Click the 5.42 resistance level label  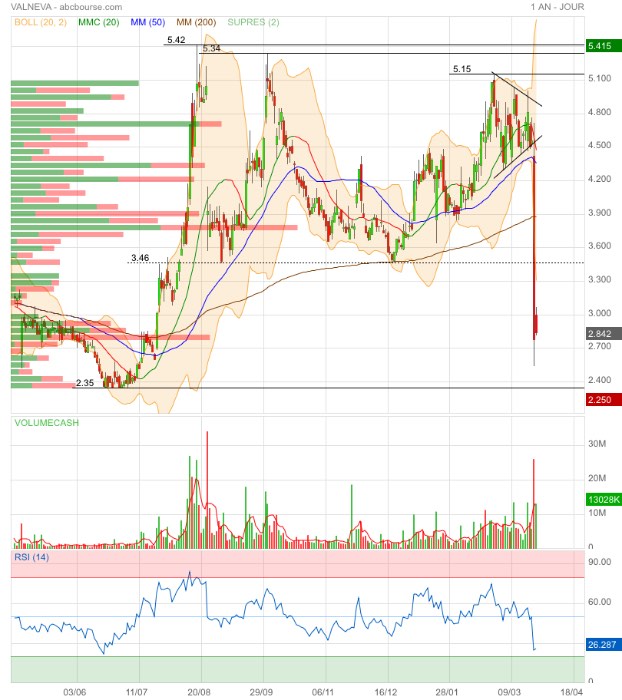176,40
